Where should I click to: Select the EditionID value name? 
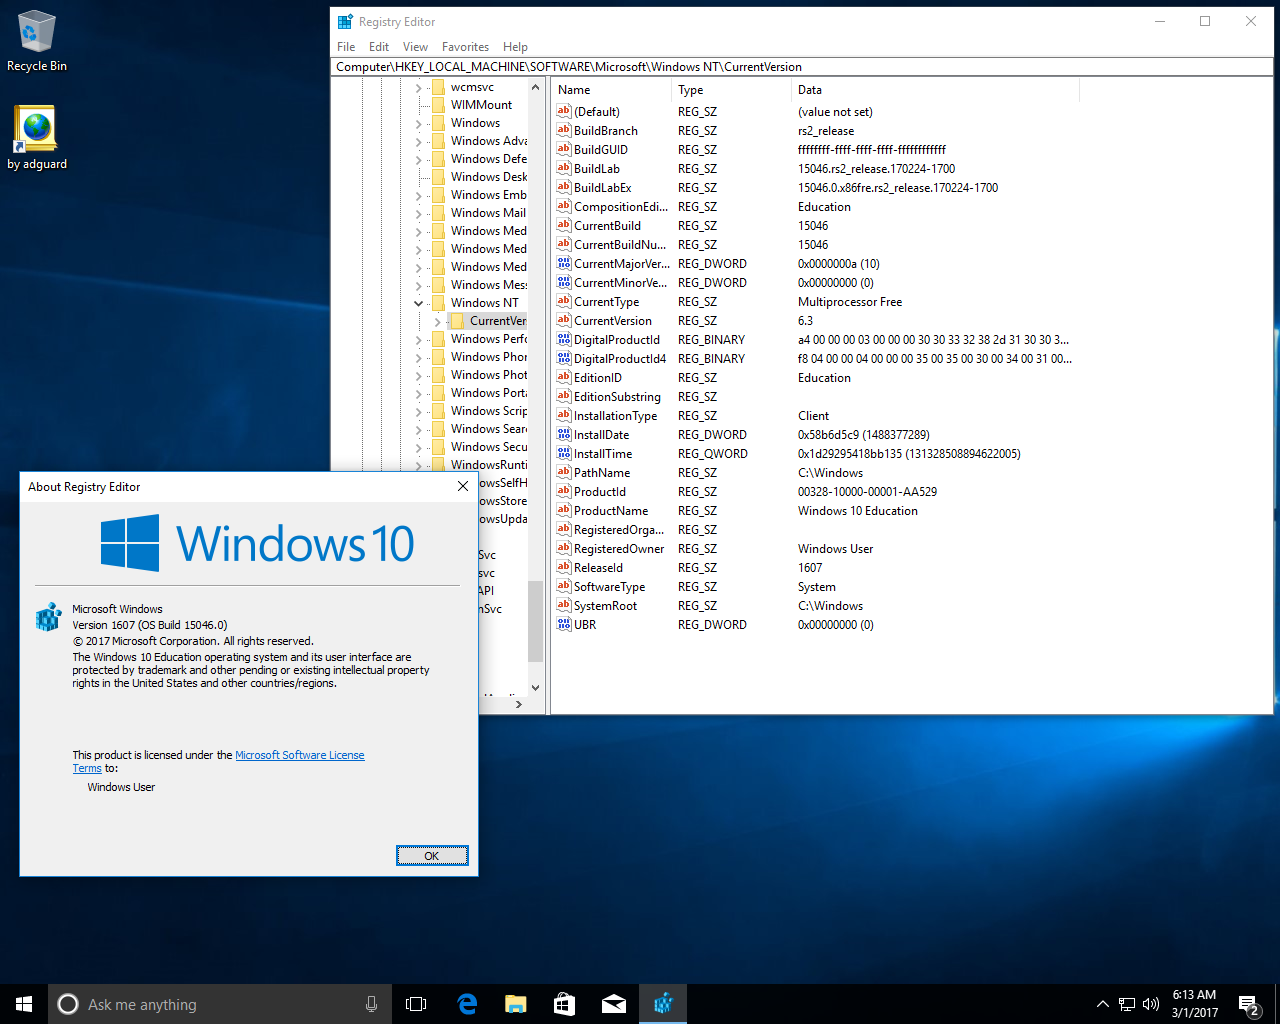coord(597,377)
